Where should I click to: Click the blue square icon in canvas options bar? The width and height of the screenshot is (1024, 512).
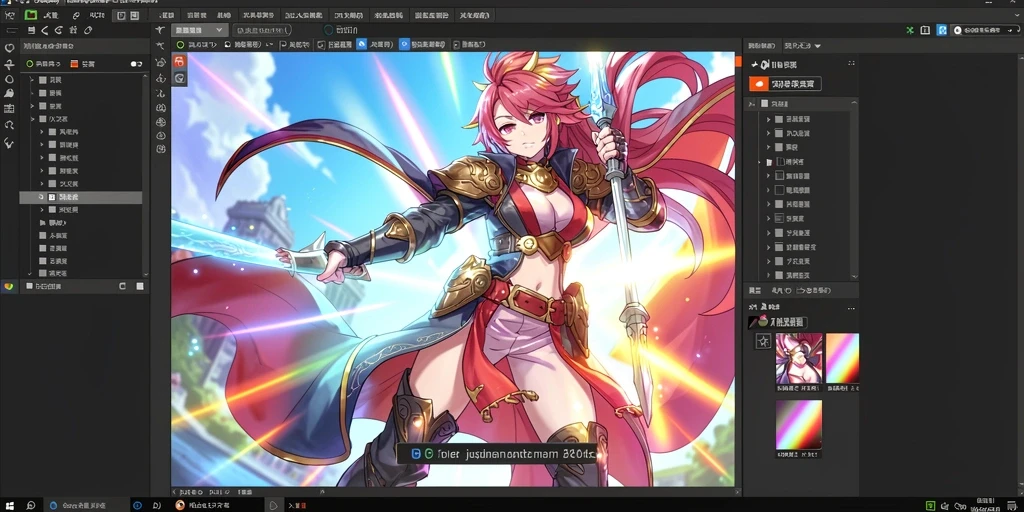tap(362, 44)
